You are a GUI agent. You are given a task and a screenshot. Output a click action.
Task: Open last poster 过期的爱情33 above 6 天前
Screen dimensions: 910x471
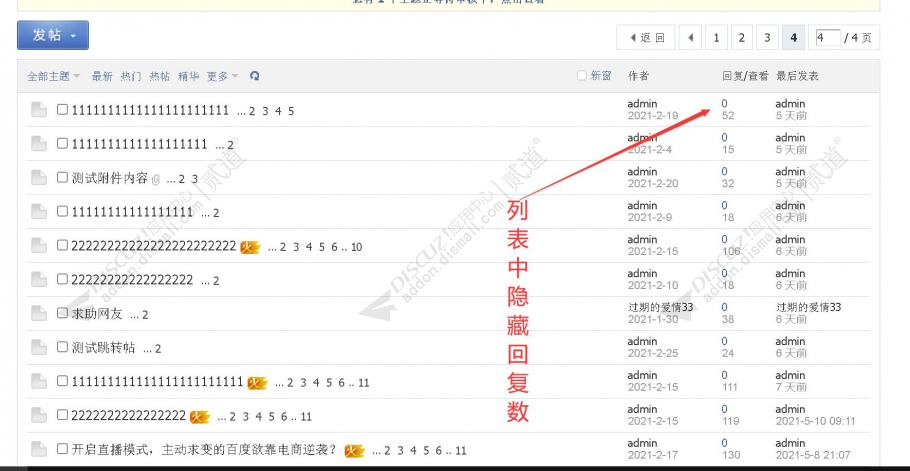808,307
